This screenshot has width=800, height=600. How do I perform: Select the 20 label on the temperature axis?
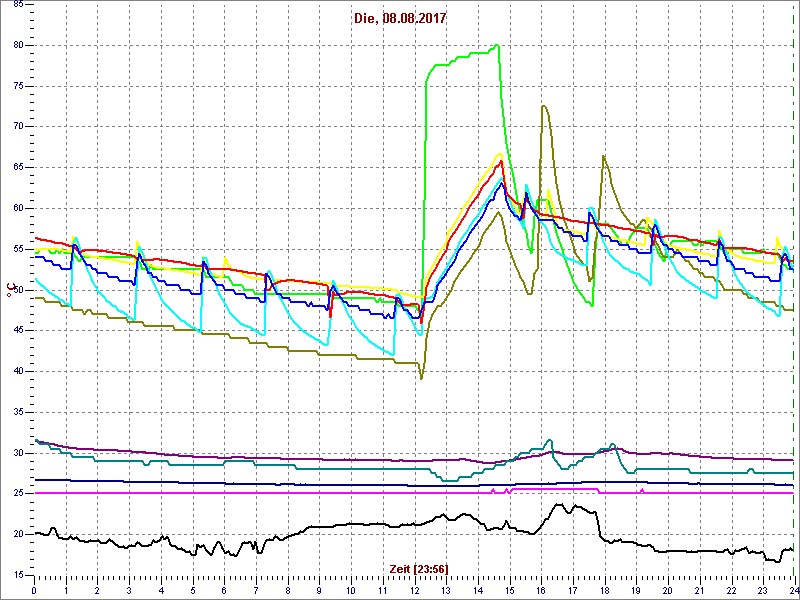click(17, 534)
